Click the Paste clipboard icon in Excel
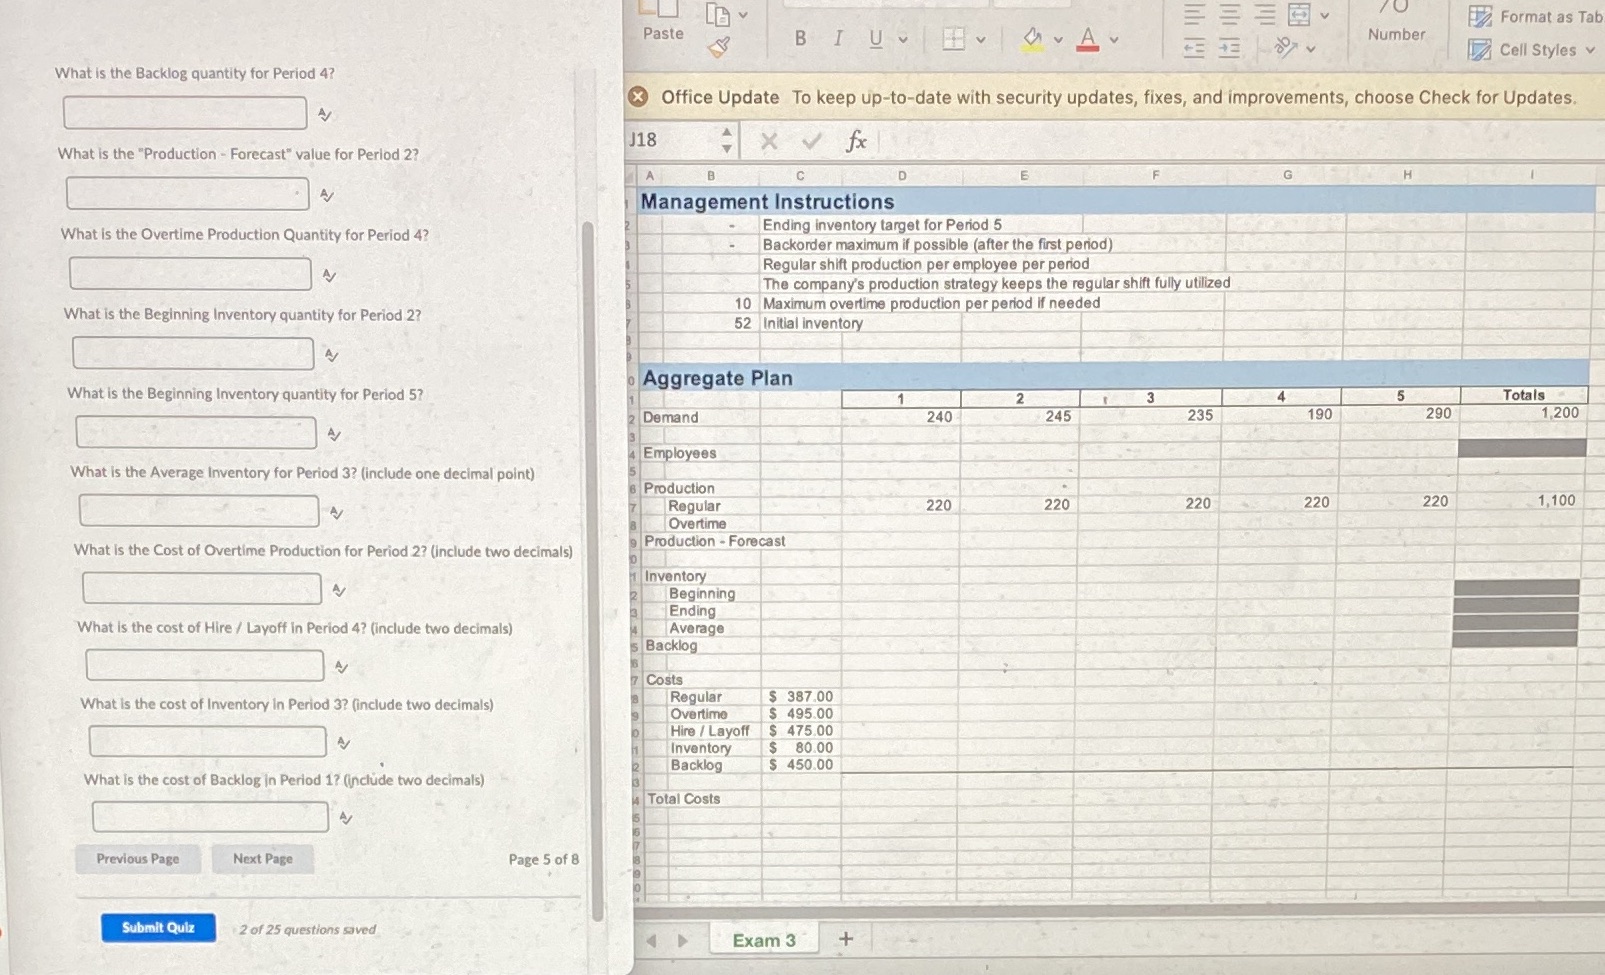The height and width of the screenshot is (975, 1605). pos(662,8)
